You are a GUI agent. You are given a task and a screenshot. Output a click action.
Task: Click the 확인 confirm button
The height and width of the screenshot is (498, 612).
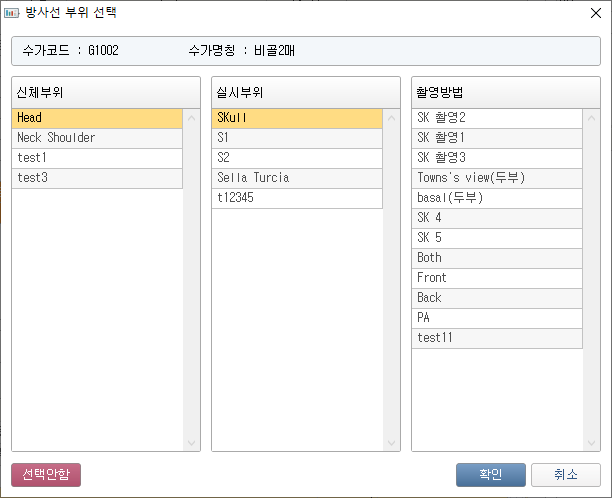[490, 474]
